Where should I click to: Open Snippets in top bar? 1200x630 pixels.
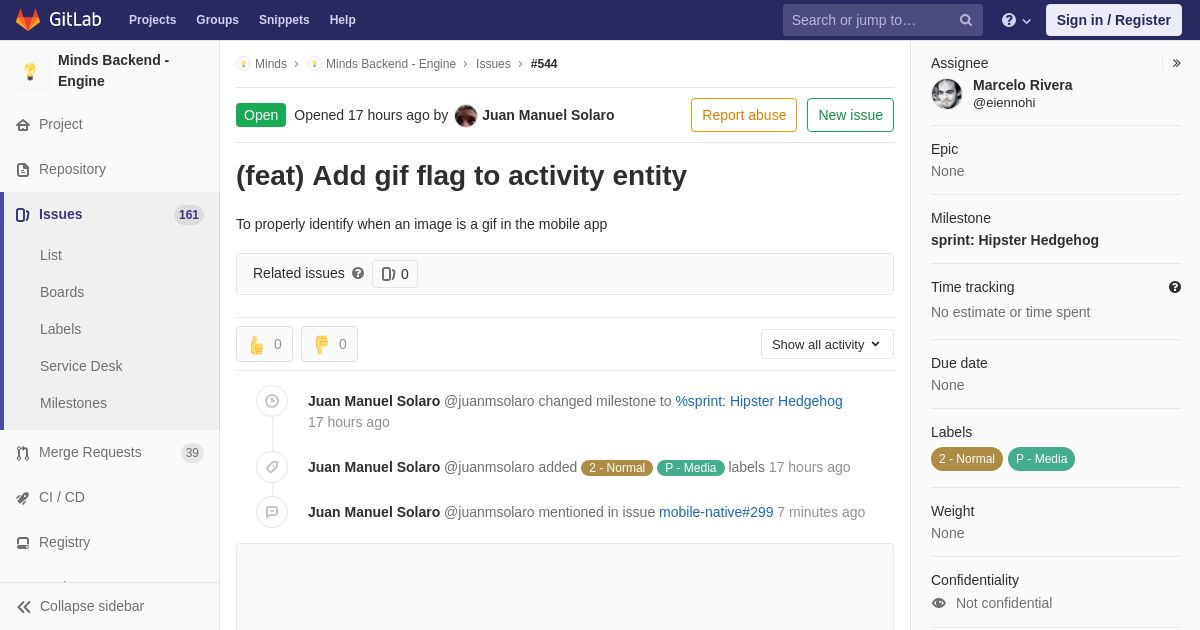click(284, 20)
